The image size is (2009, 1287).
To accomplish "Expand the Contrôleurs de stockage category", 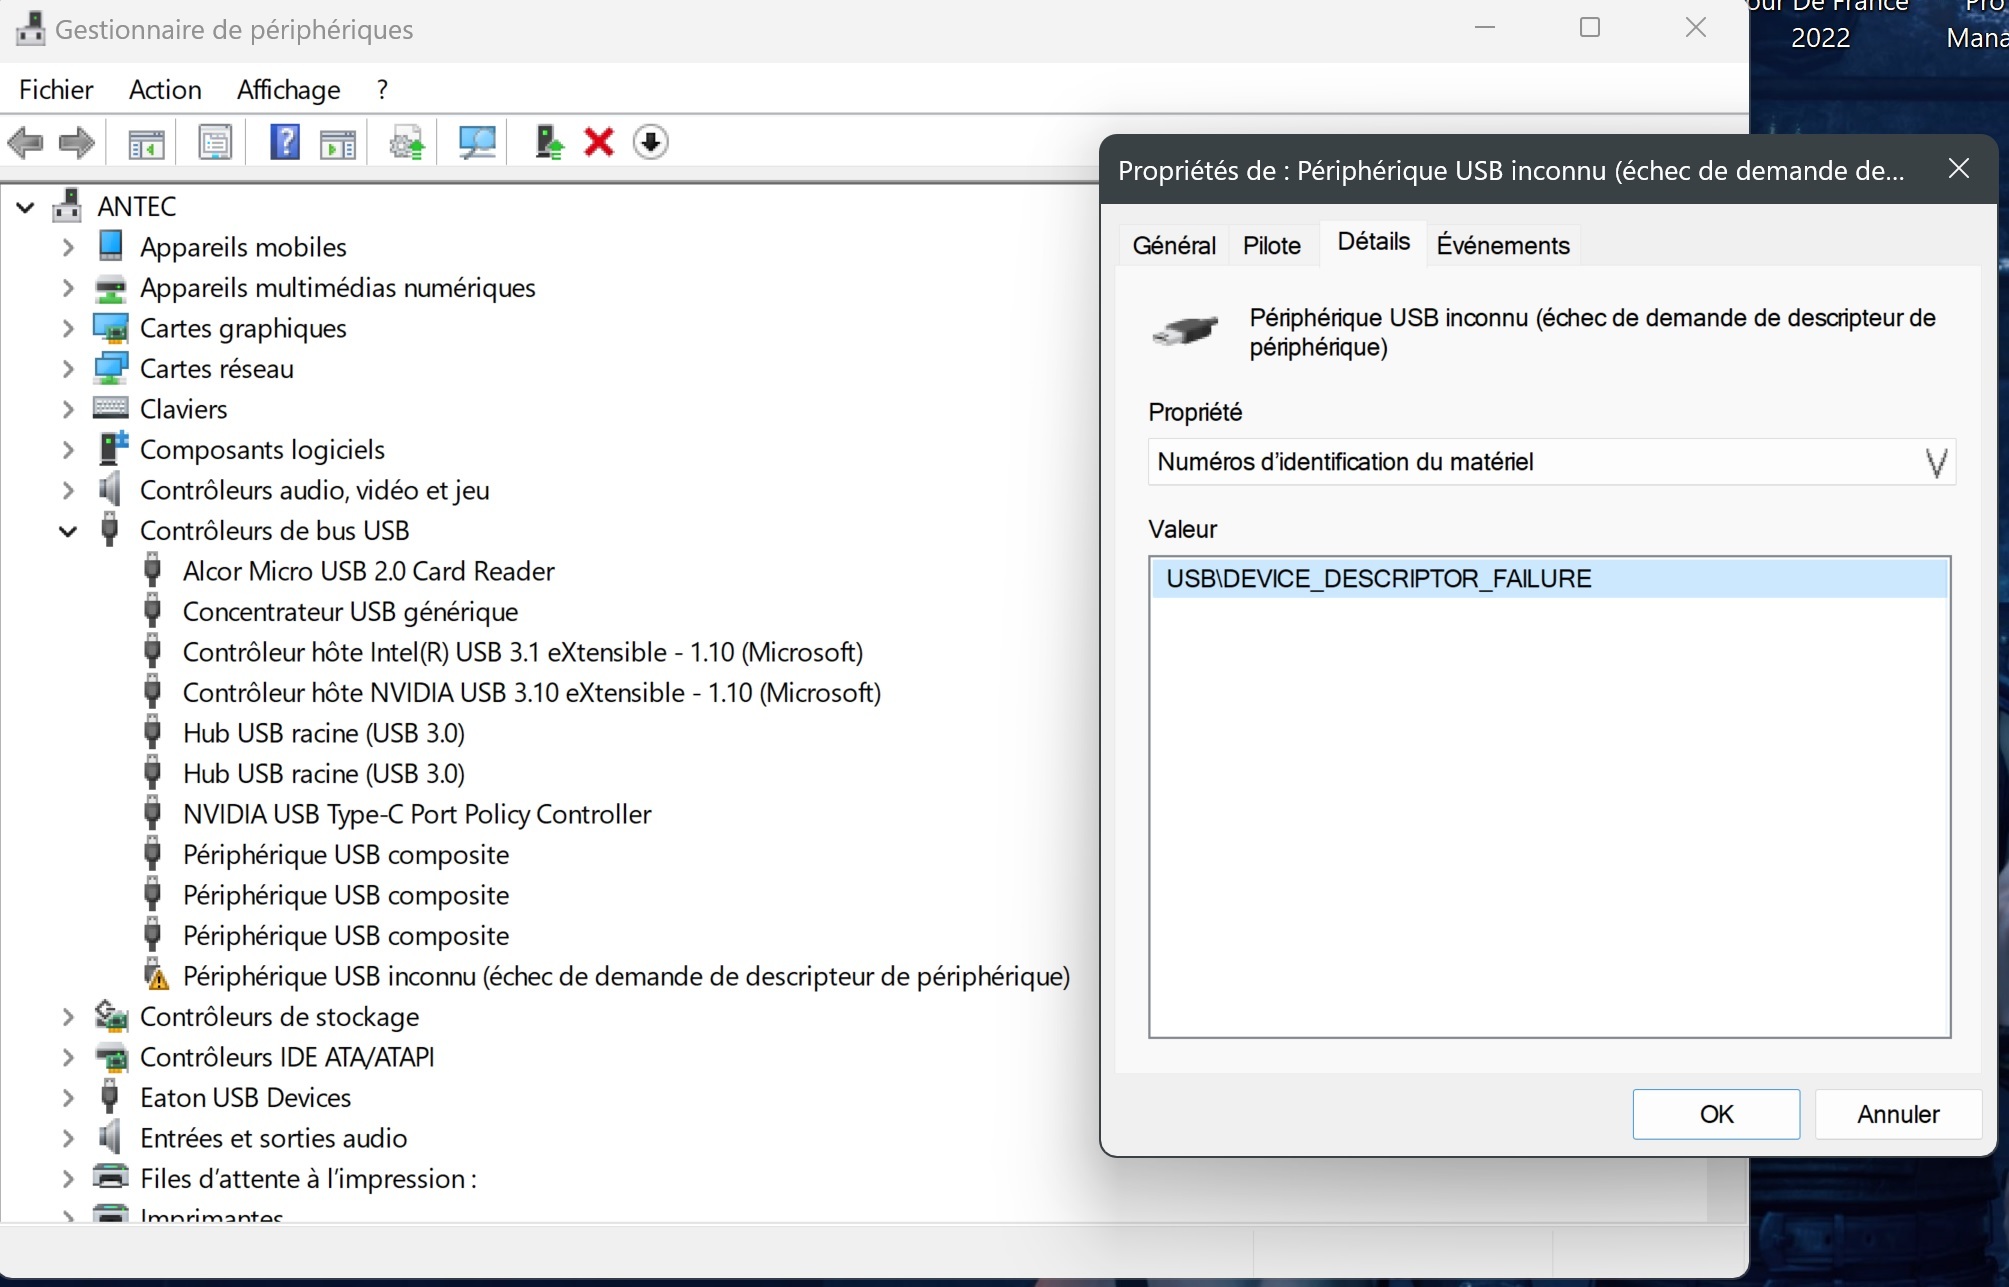I will point(68,1017).
